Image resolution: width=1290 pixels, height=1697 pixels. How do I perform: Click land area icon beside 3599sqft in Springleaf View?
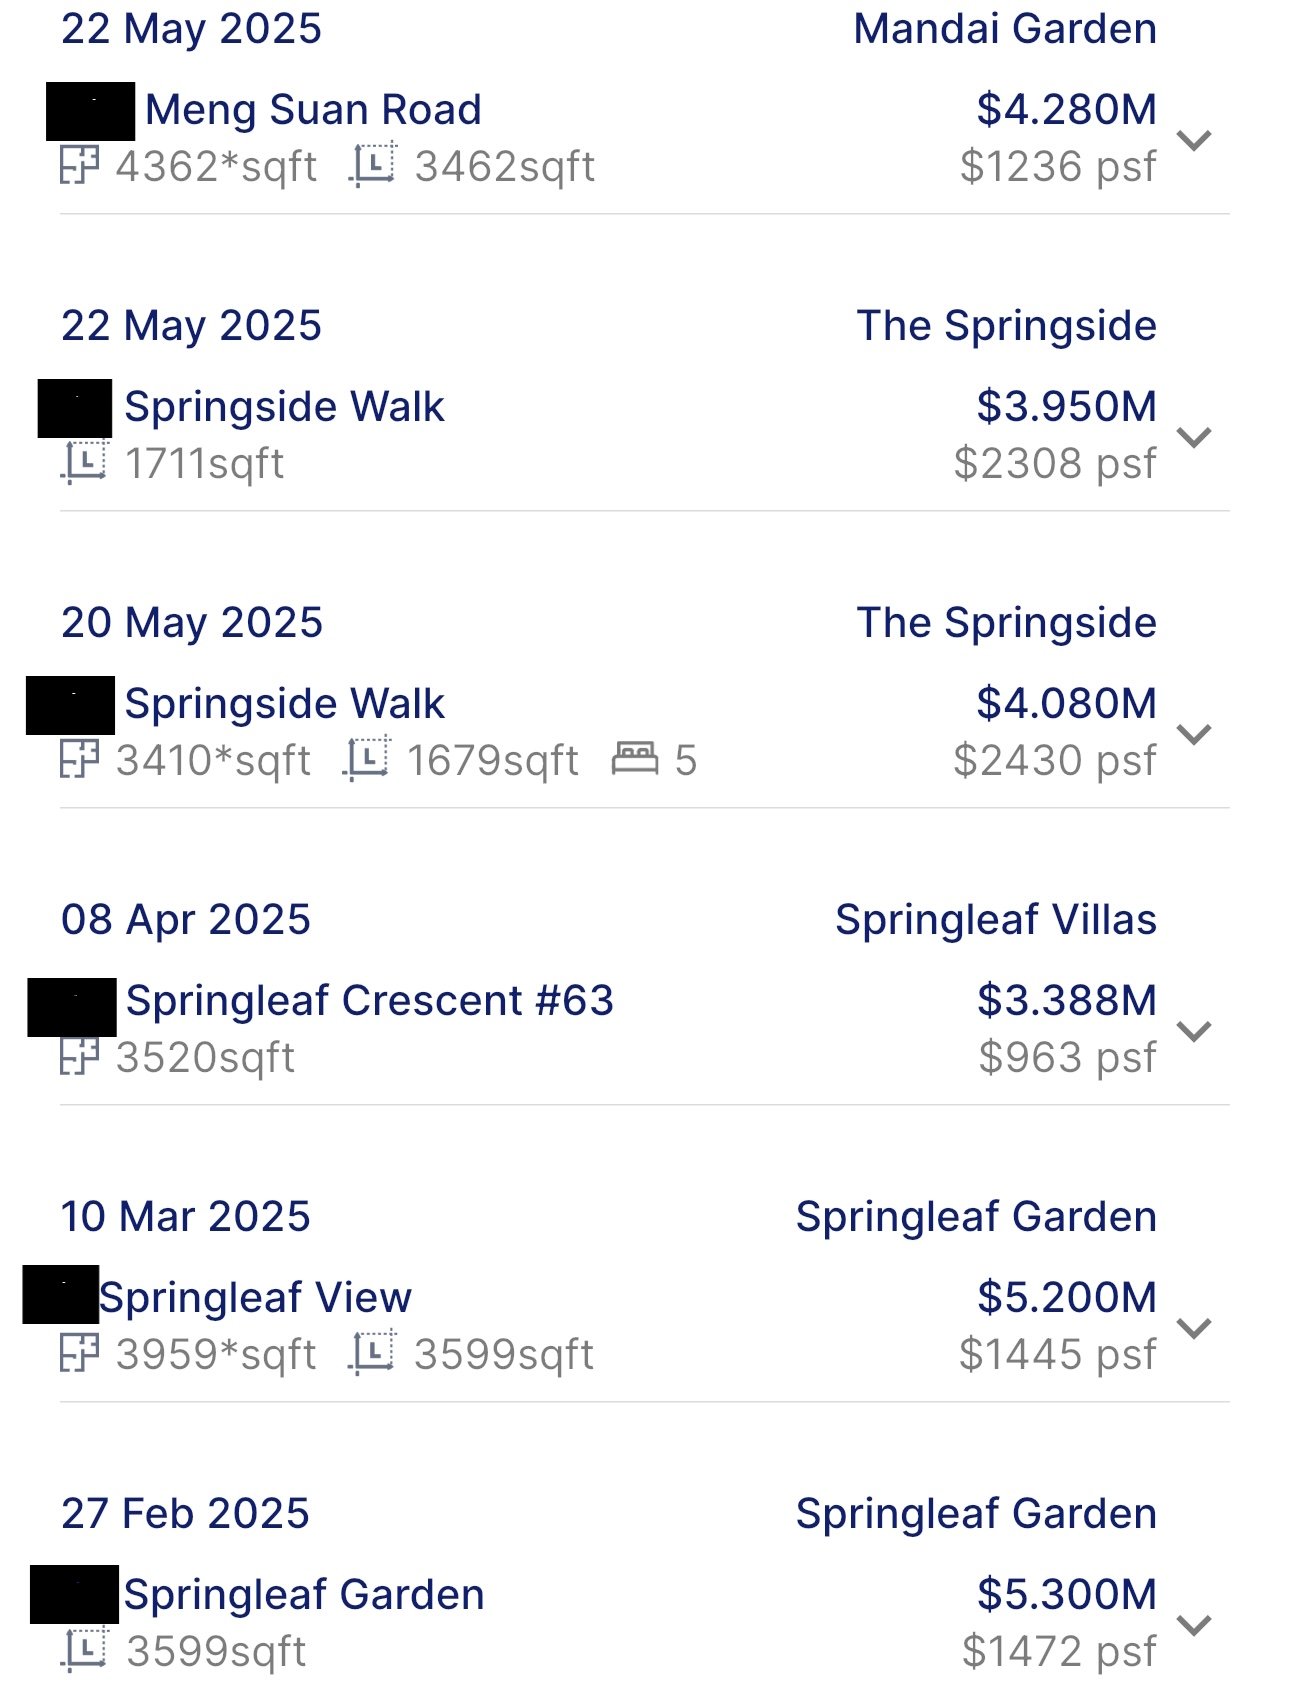[373, 1354]
